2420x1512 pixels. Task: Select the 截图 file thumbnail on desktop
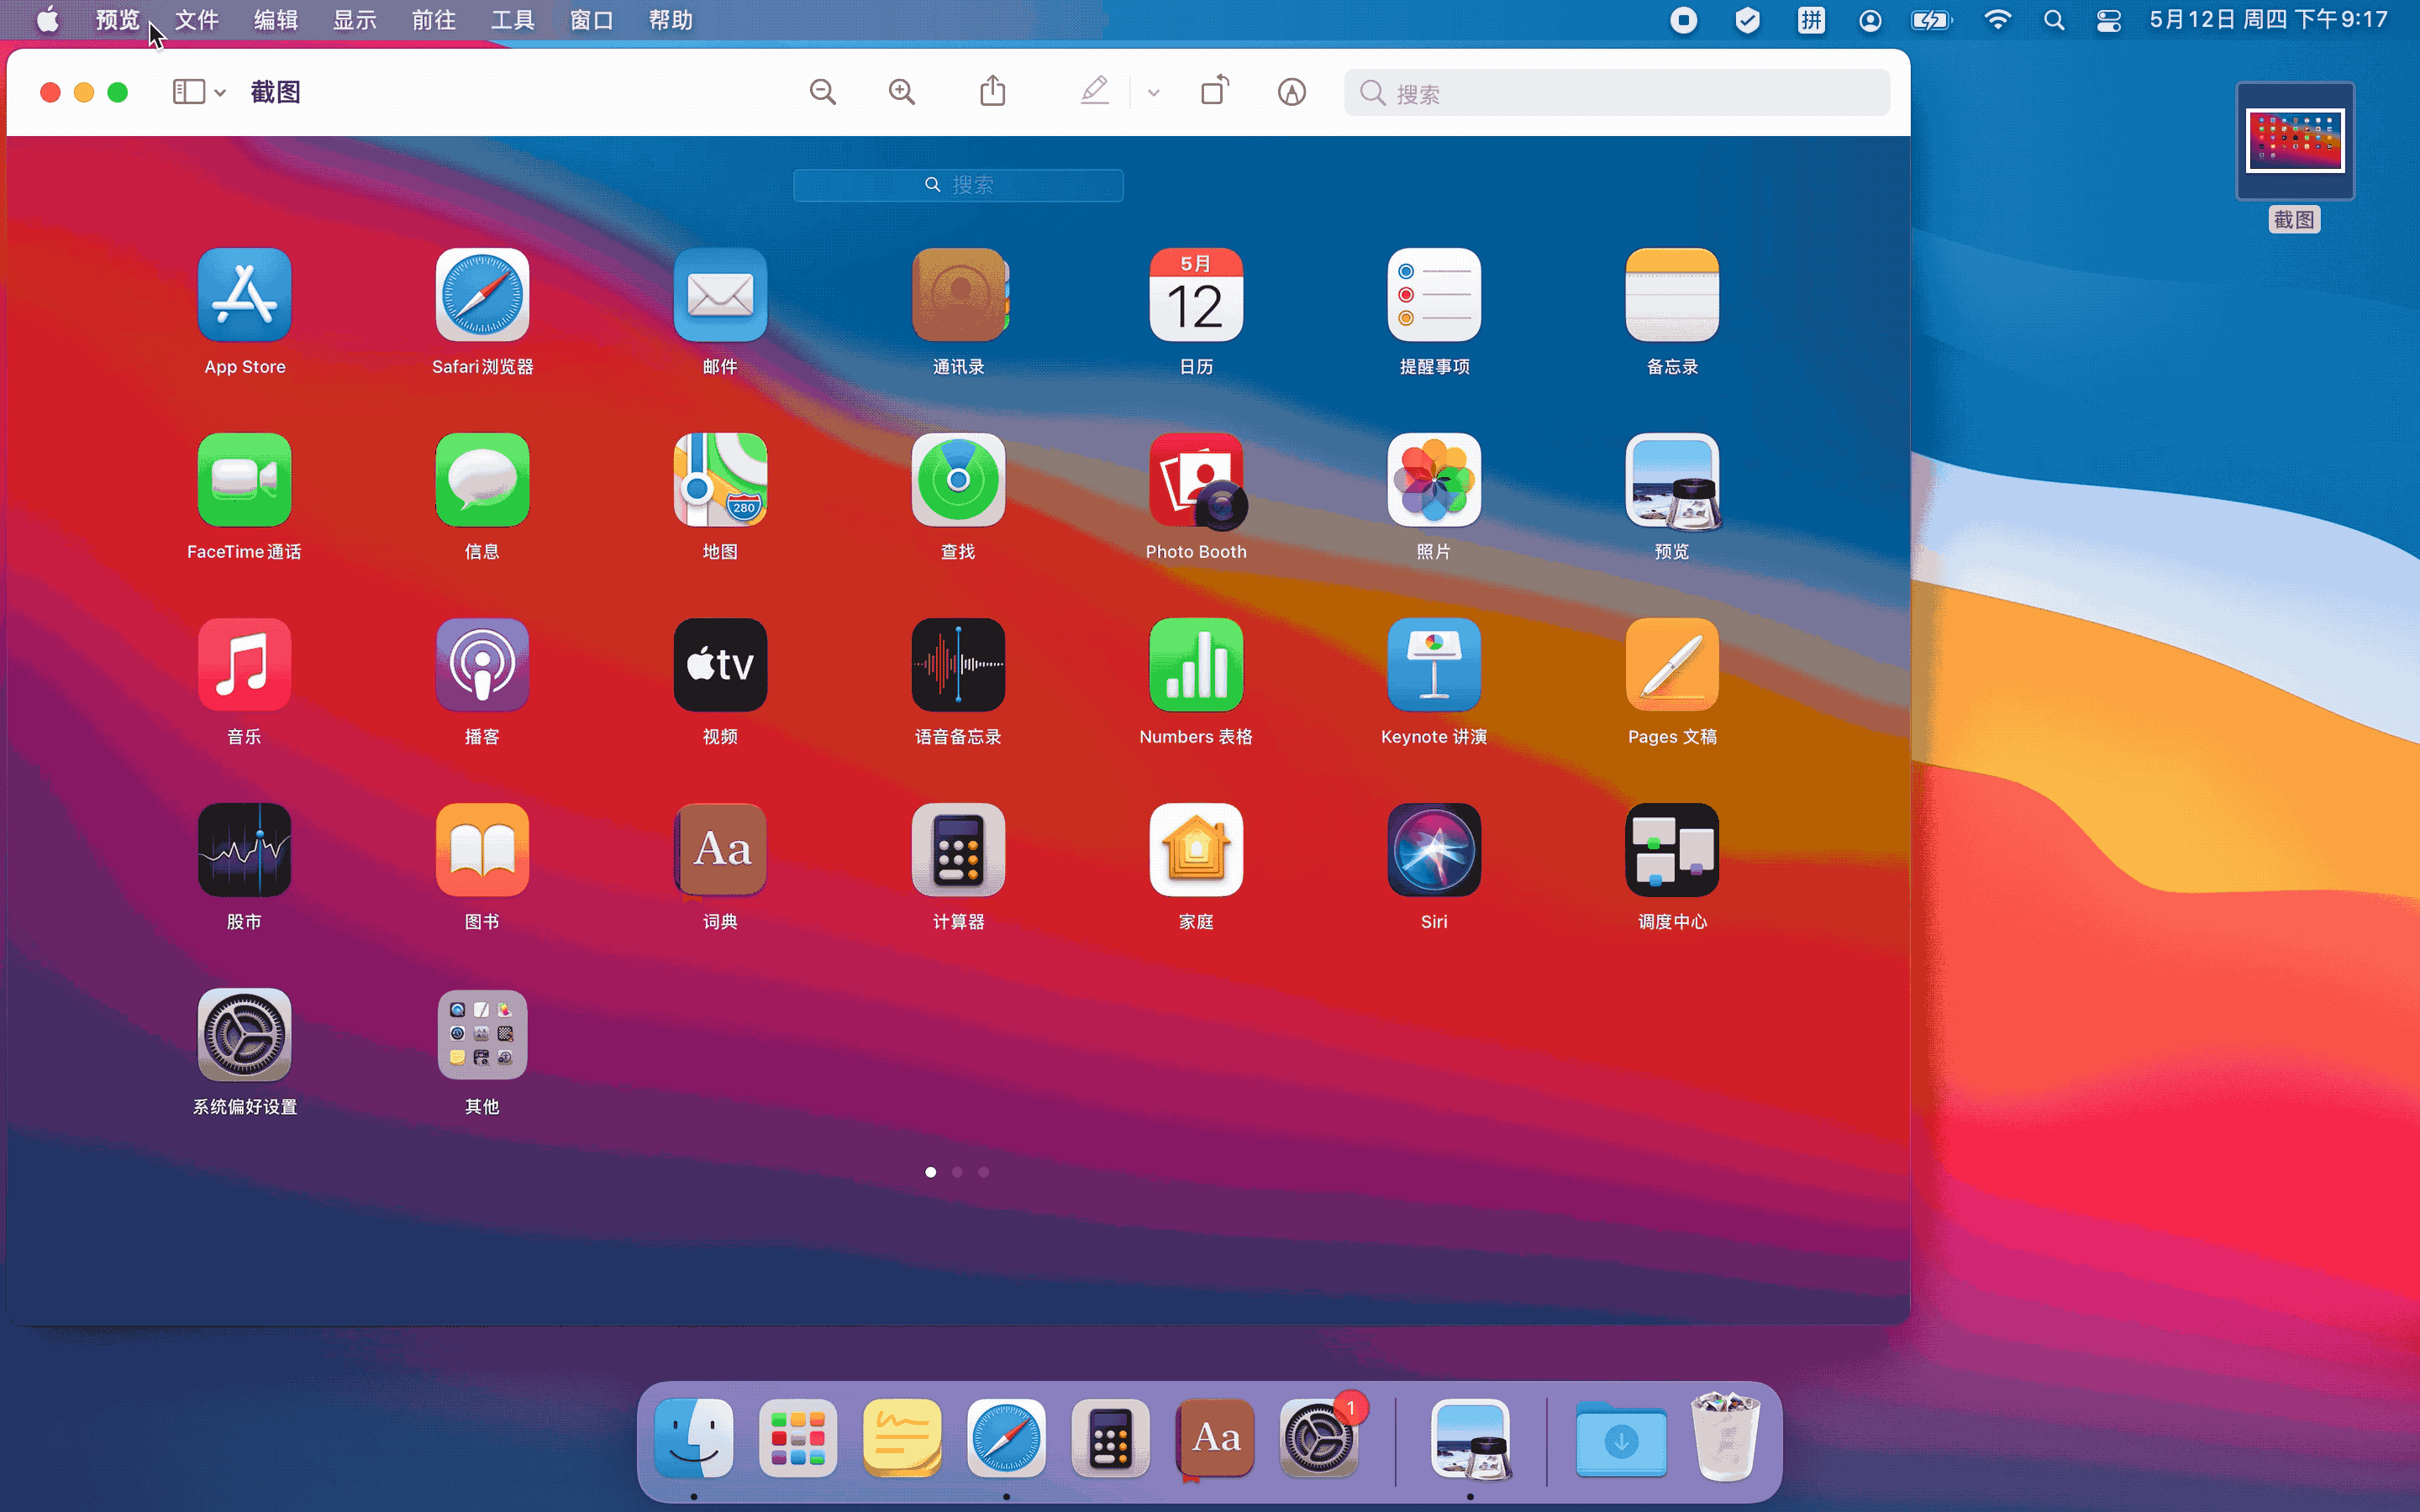2295,141
